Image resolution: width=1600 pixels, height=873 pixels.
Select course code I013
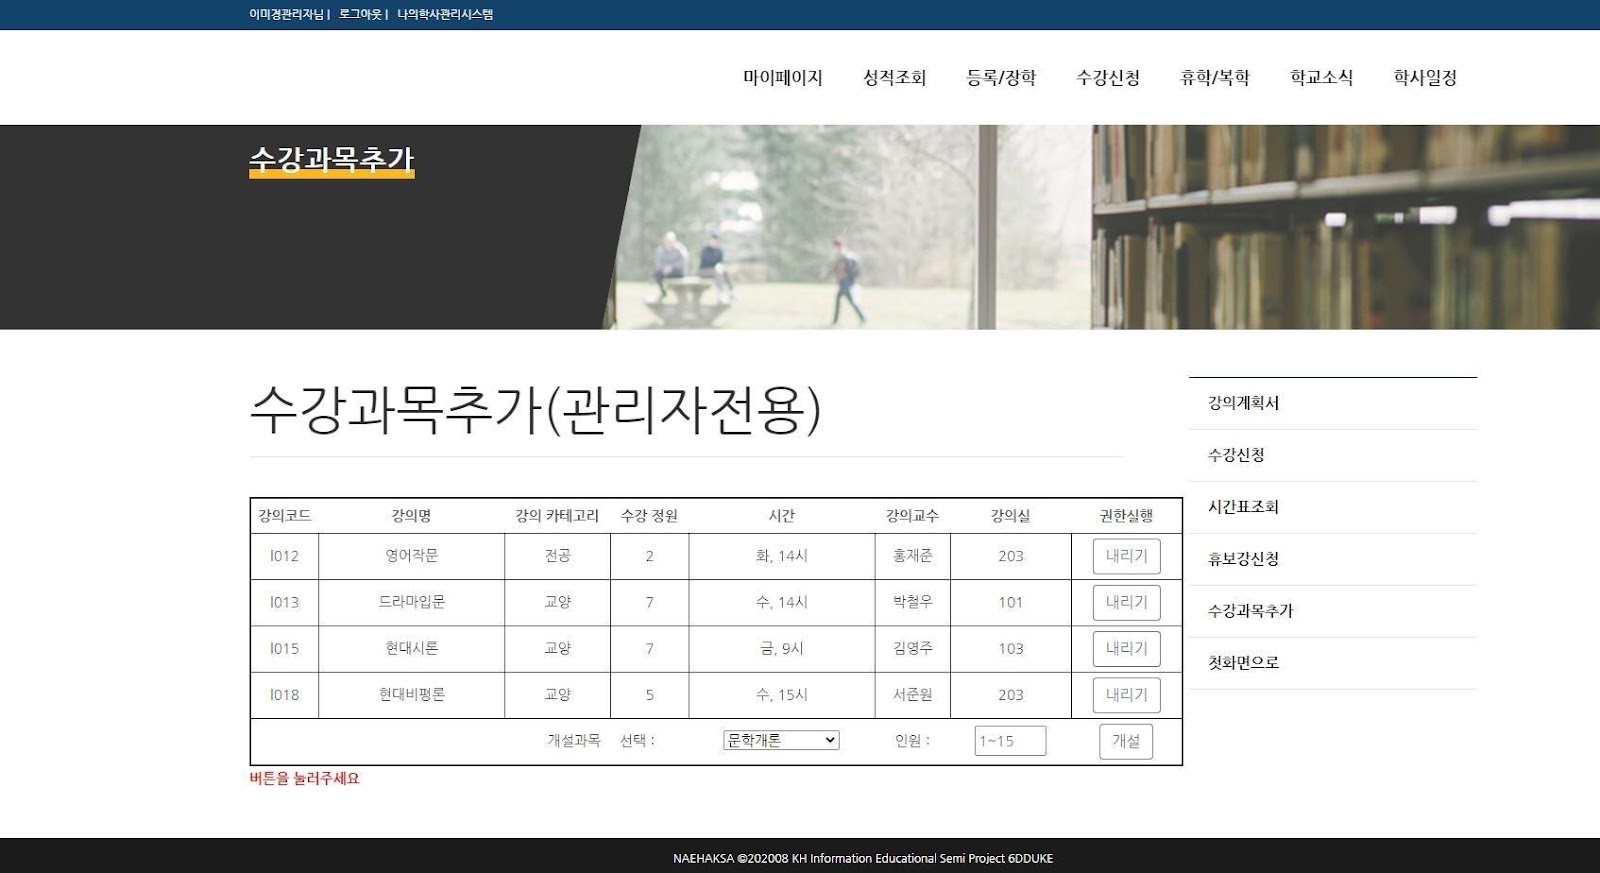(284, 602)
